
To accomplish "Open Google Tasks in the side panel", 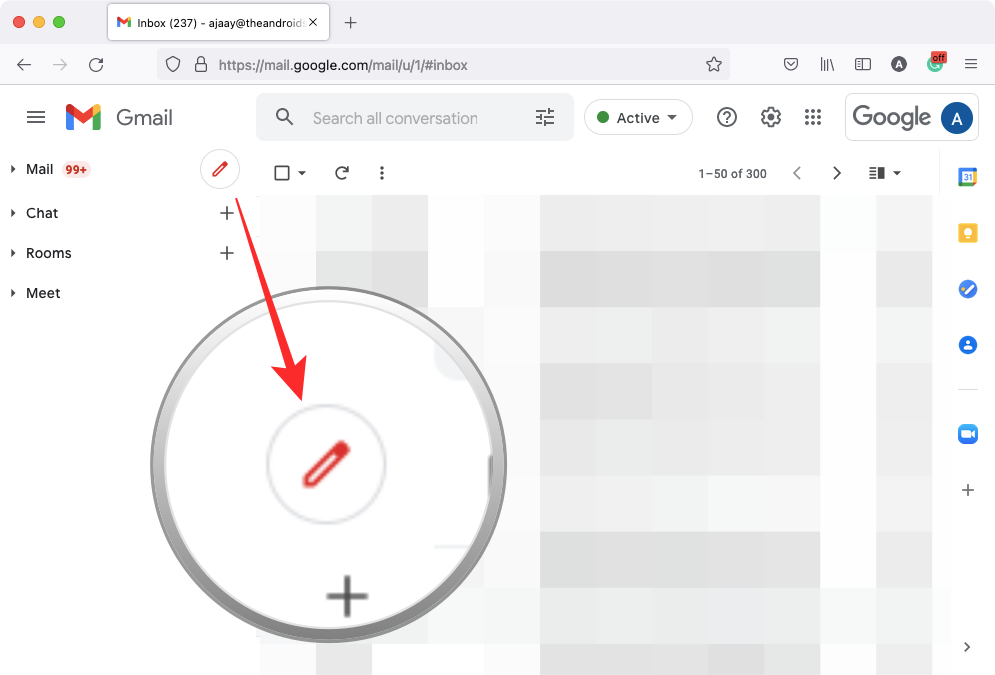I will [x=967, y=288].
